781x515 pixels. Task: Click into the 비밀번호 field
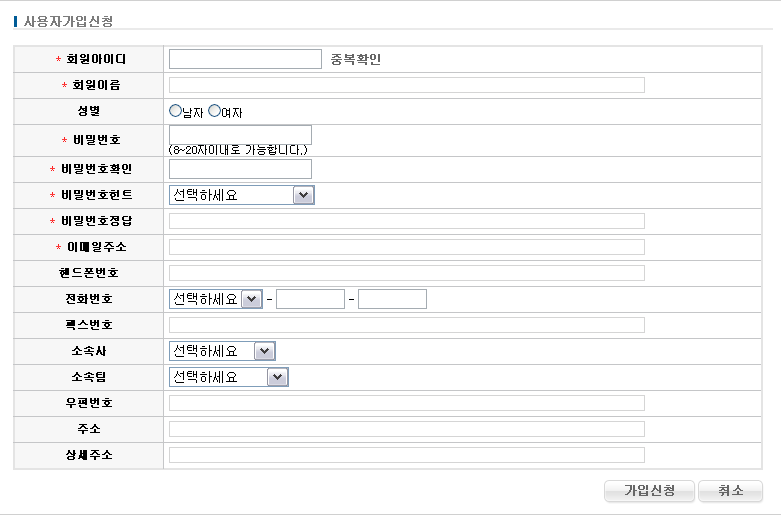coord(240,134)
